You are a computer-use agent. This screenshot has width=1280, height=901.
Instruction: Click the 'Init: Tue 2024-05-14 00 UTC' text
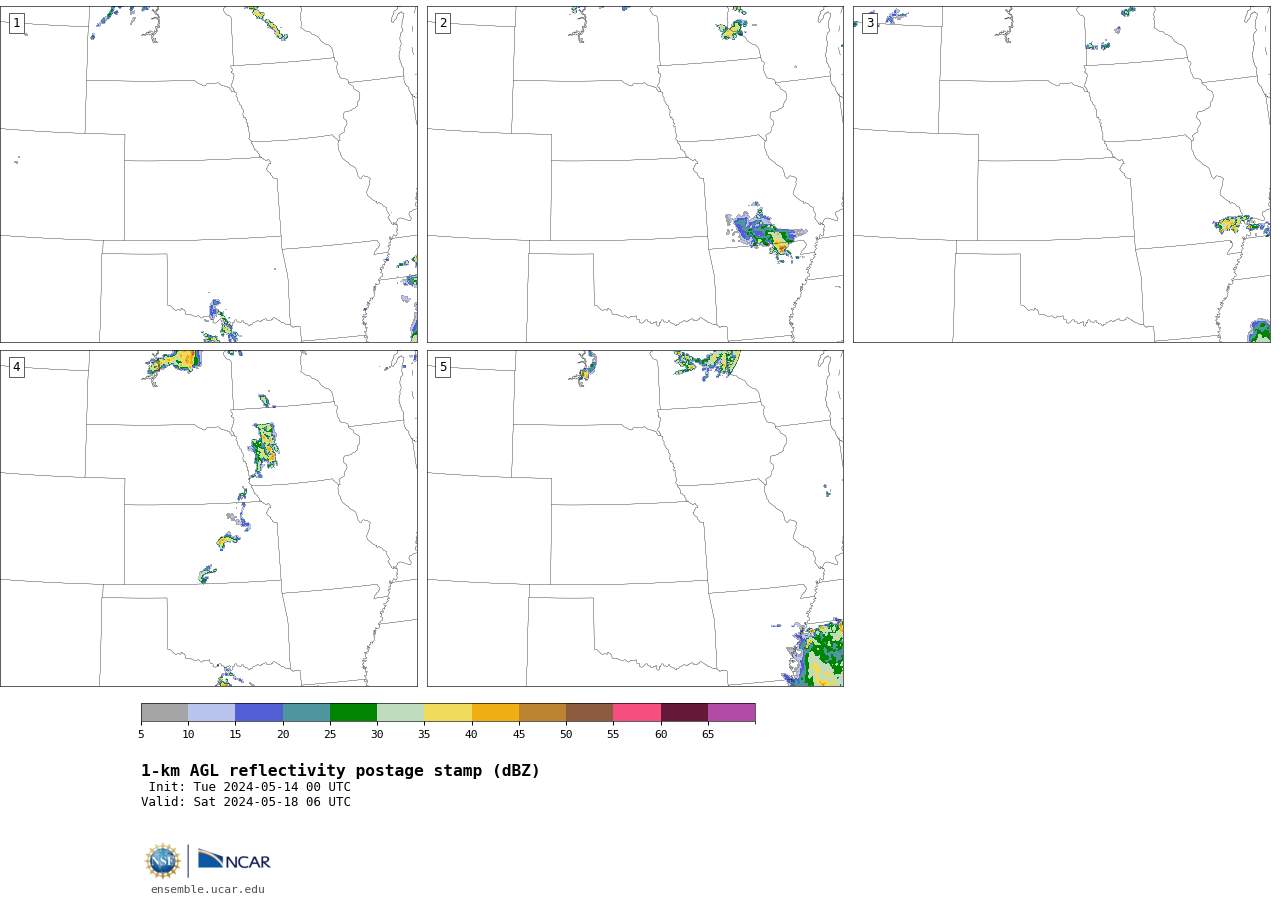point(250,787)
